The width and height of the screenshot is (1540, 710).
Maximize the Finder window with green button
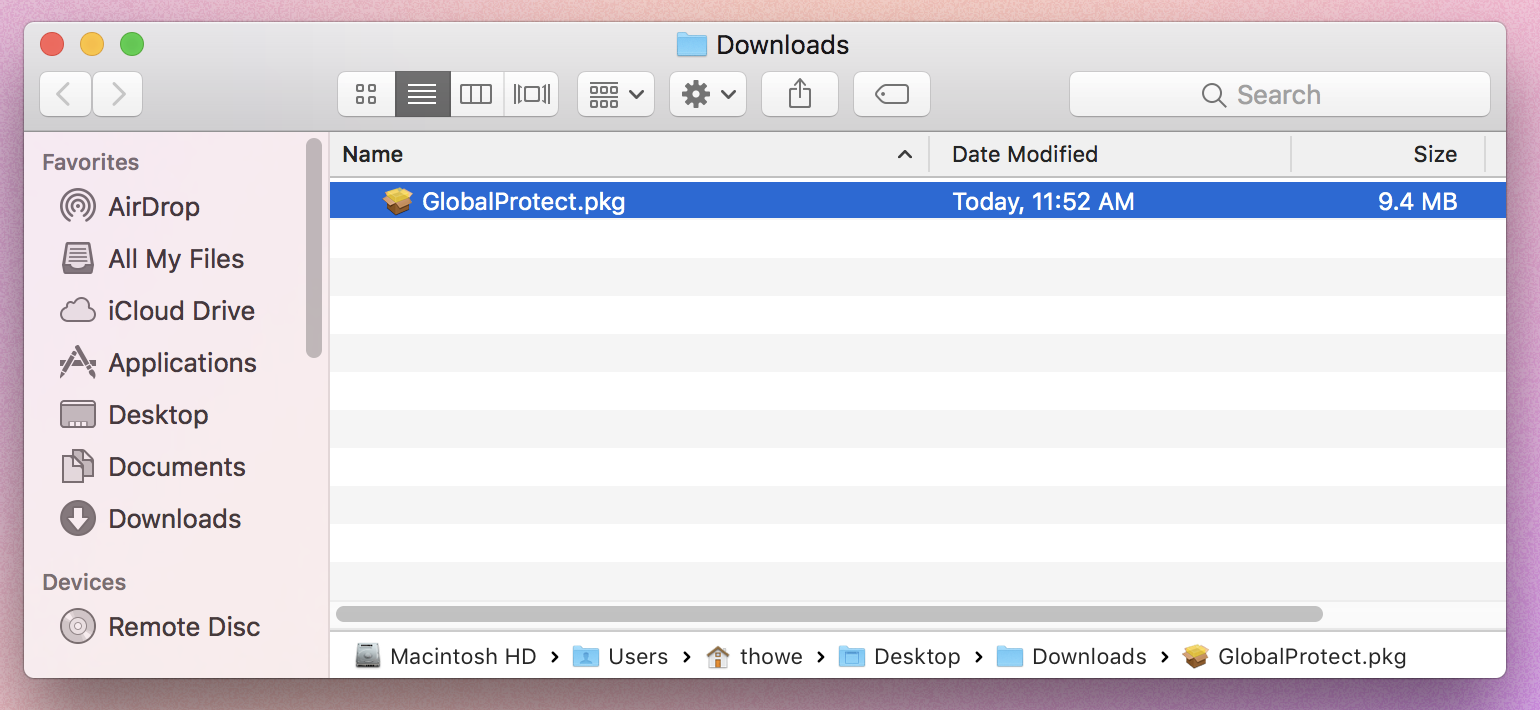[x=132, y=44]
